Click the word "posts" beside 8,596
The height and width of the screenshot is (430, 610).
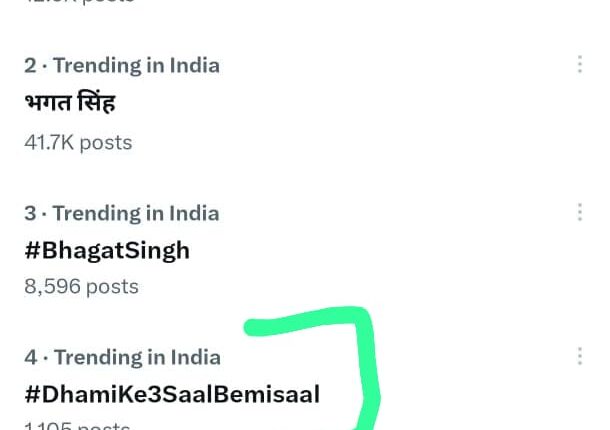112,287
